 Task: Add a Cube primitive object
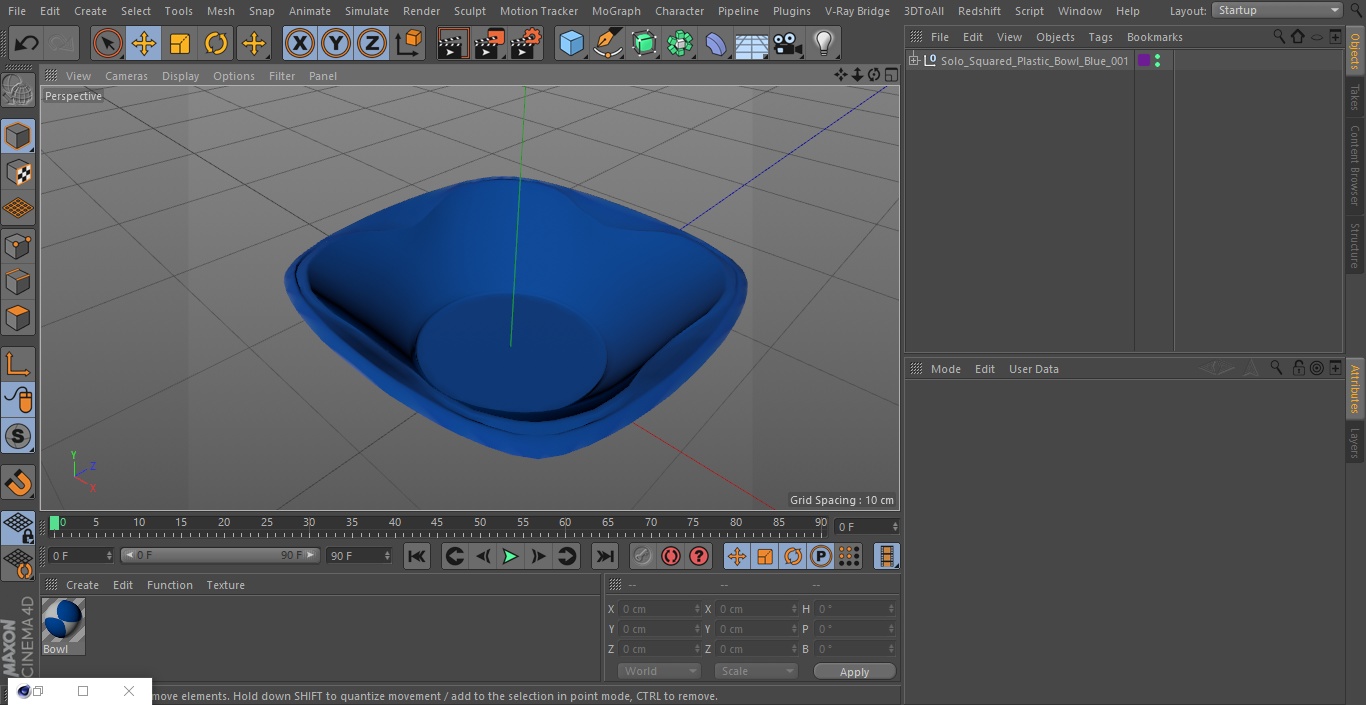coord(571,43)
